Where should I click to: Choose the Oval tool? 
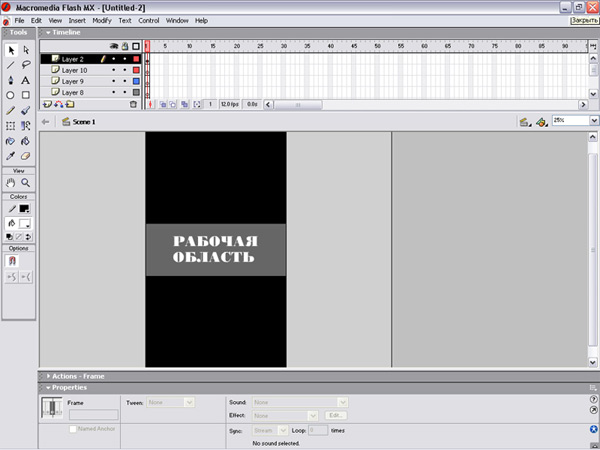11,95
